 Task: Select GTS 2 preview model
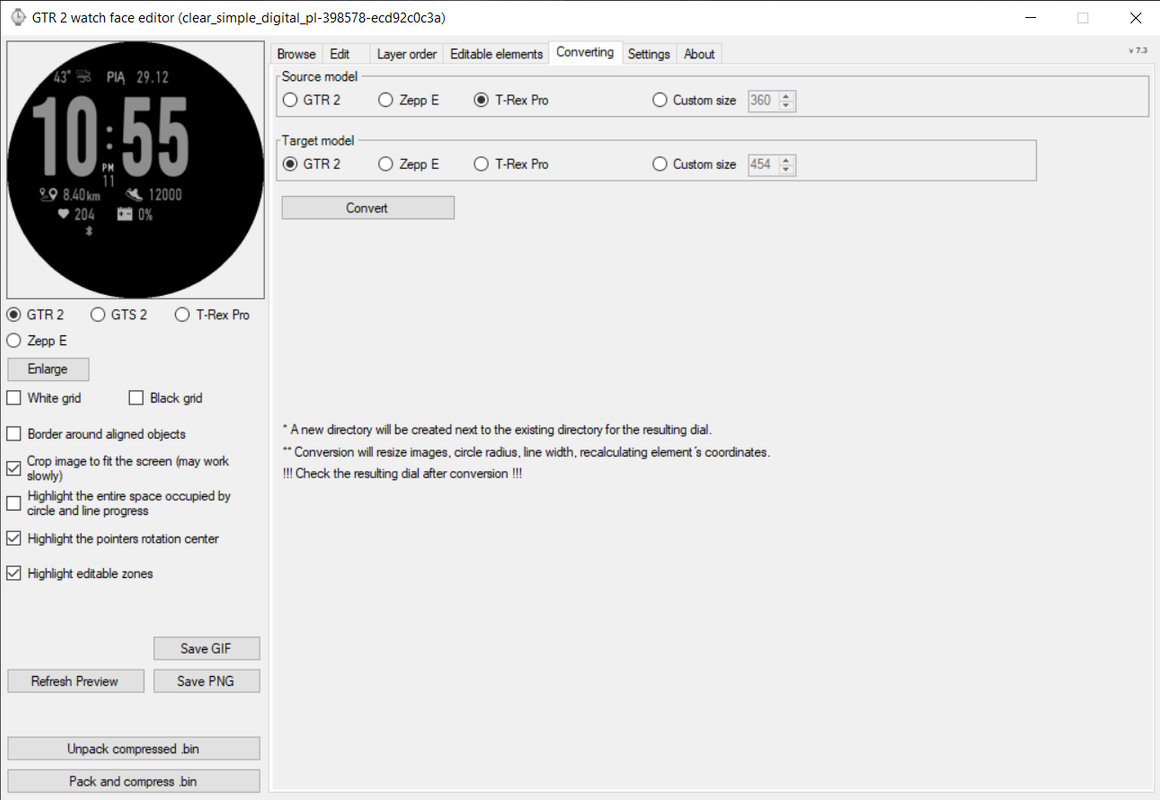pos(118,315)
